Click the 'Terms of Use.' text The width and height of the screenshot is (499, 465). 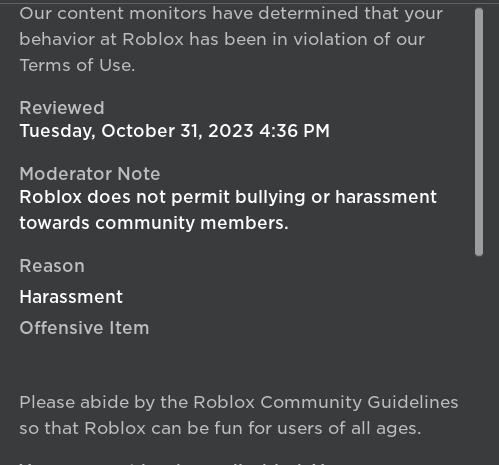[77, 65]
